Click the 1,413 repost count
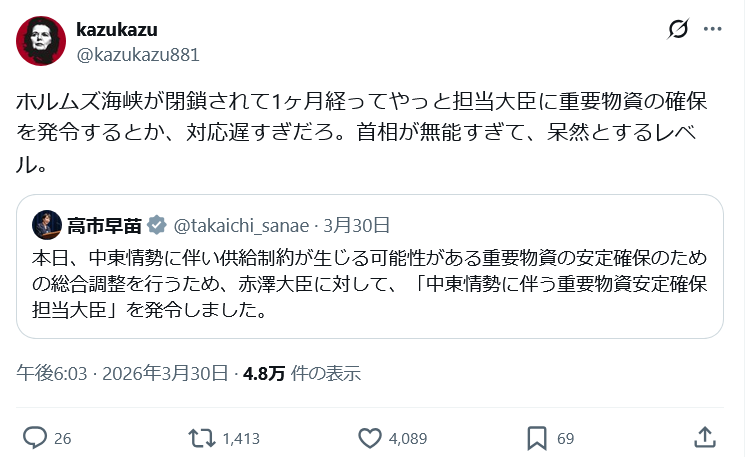751x457 pixels. click(x=241, y=438)
